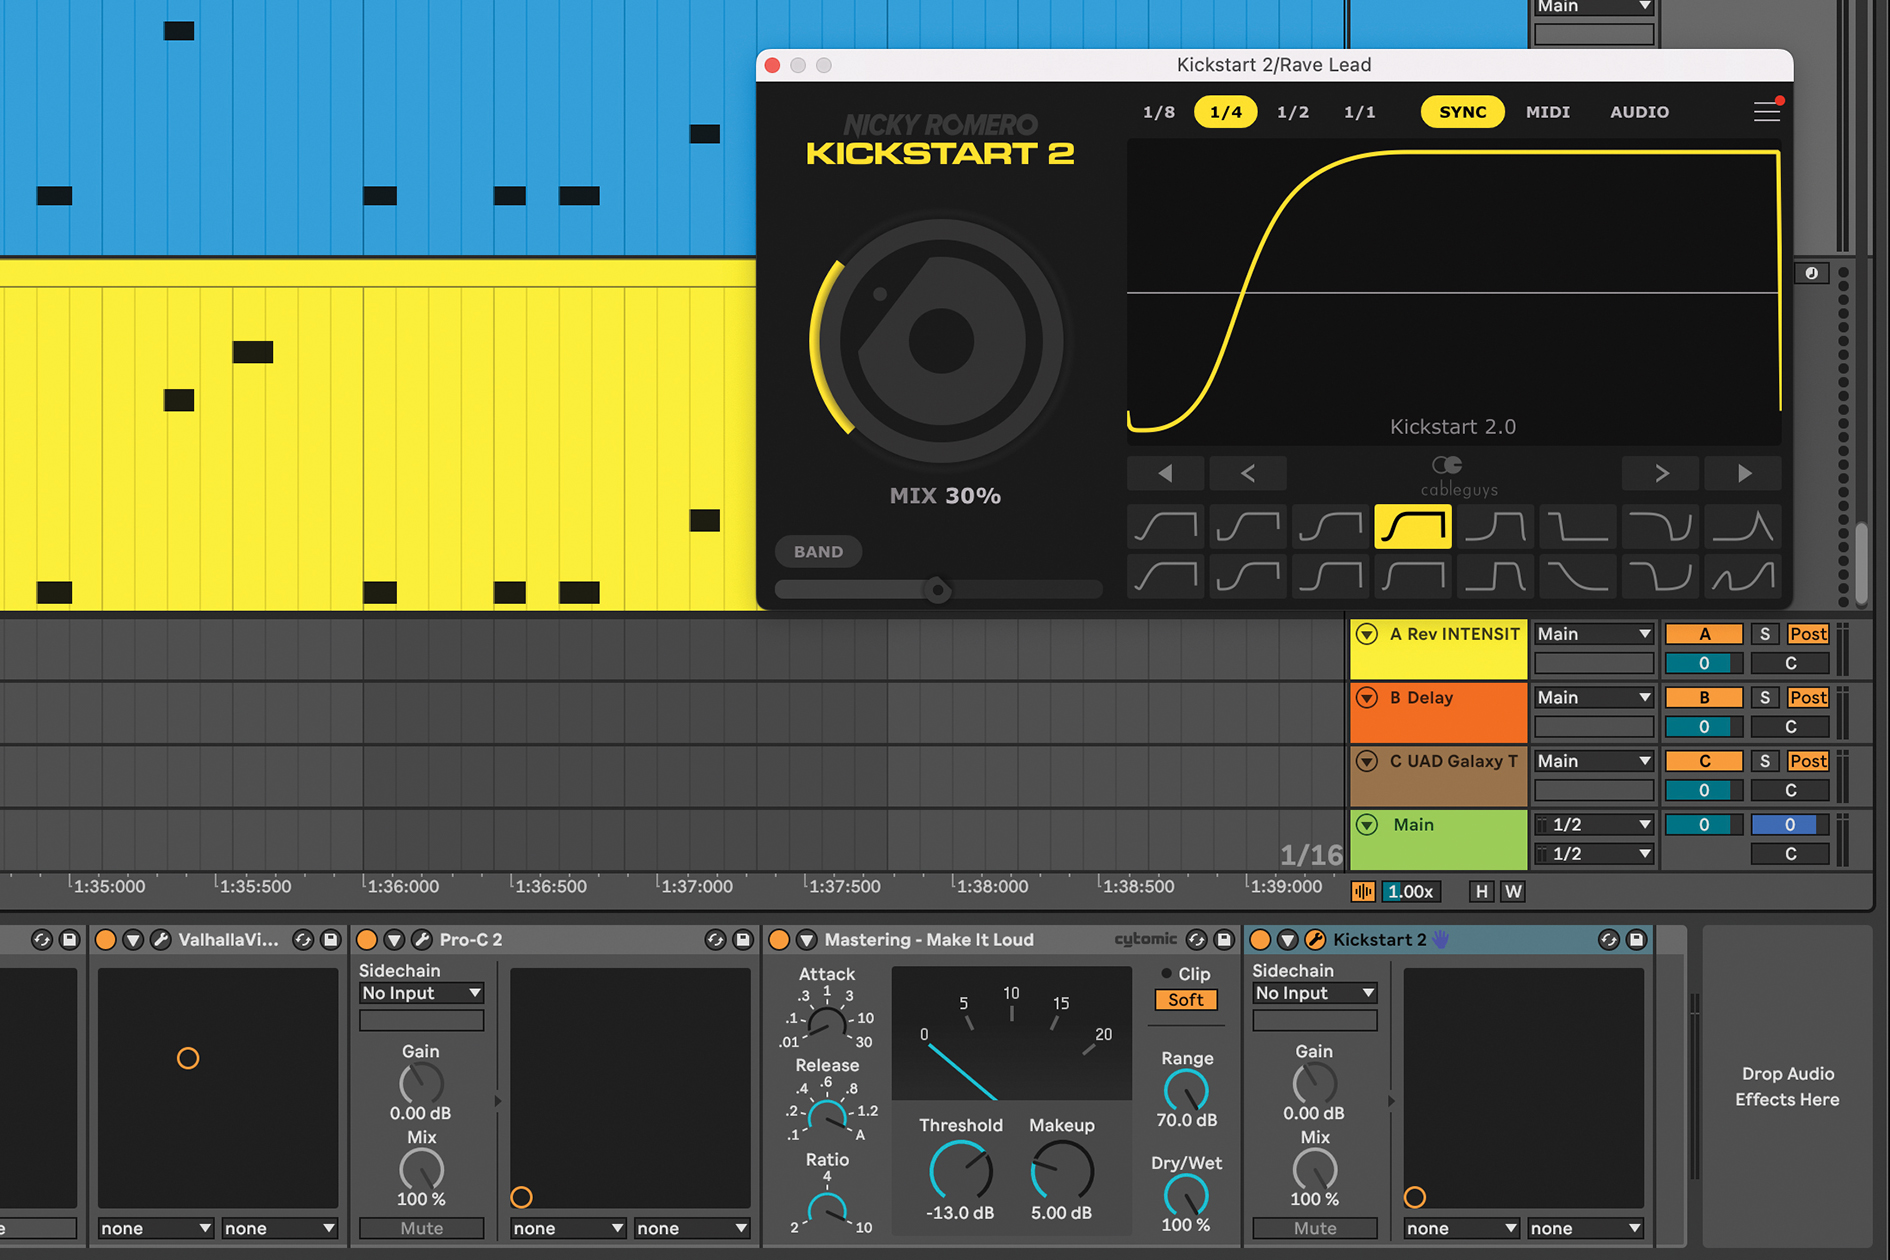Go to next preset bank with solid right arrow
This screenshot has height=1260, width=1890.
1743,473
